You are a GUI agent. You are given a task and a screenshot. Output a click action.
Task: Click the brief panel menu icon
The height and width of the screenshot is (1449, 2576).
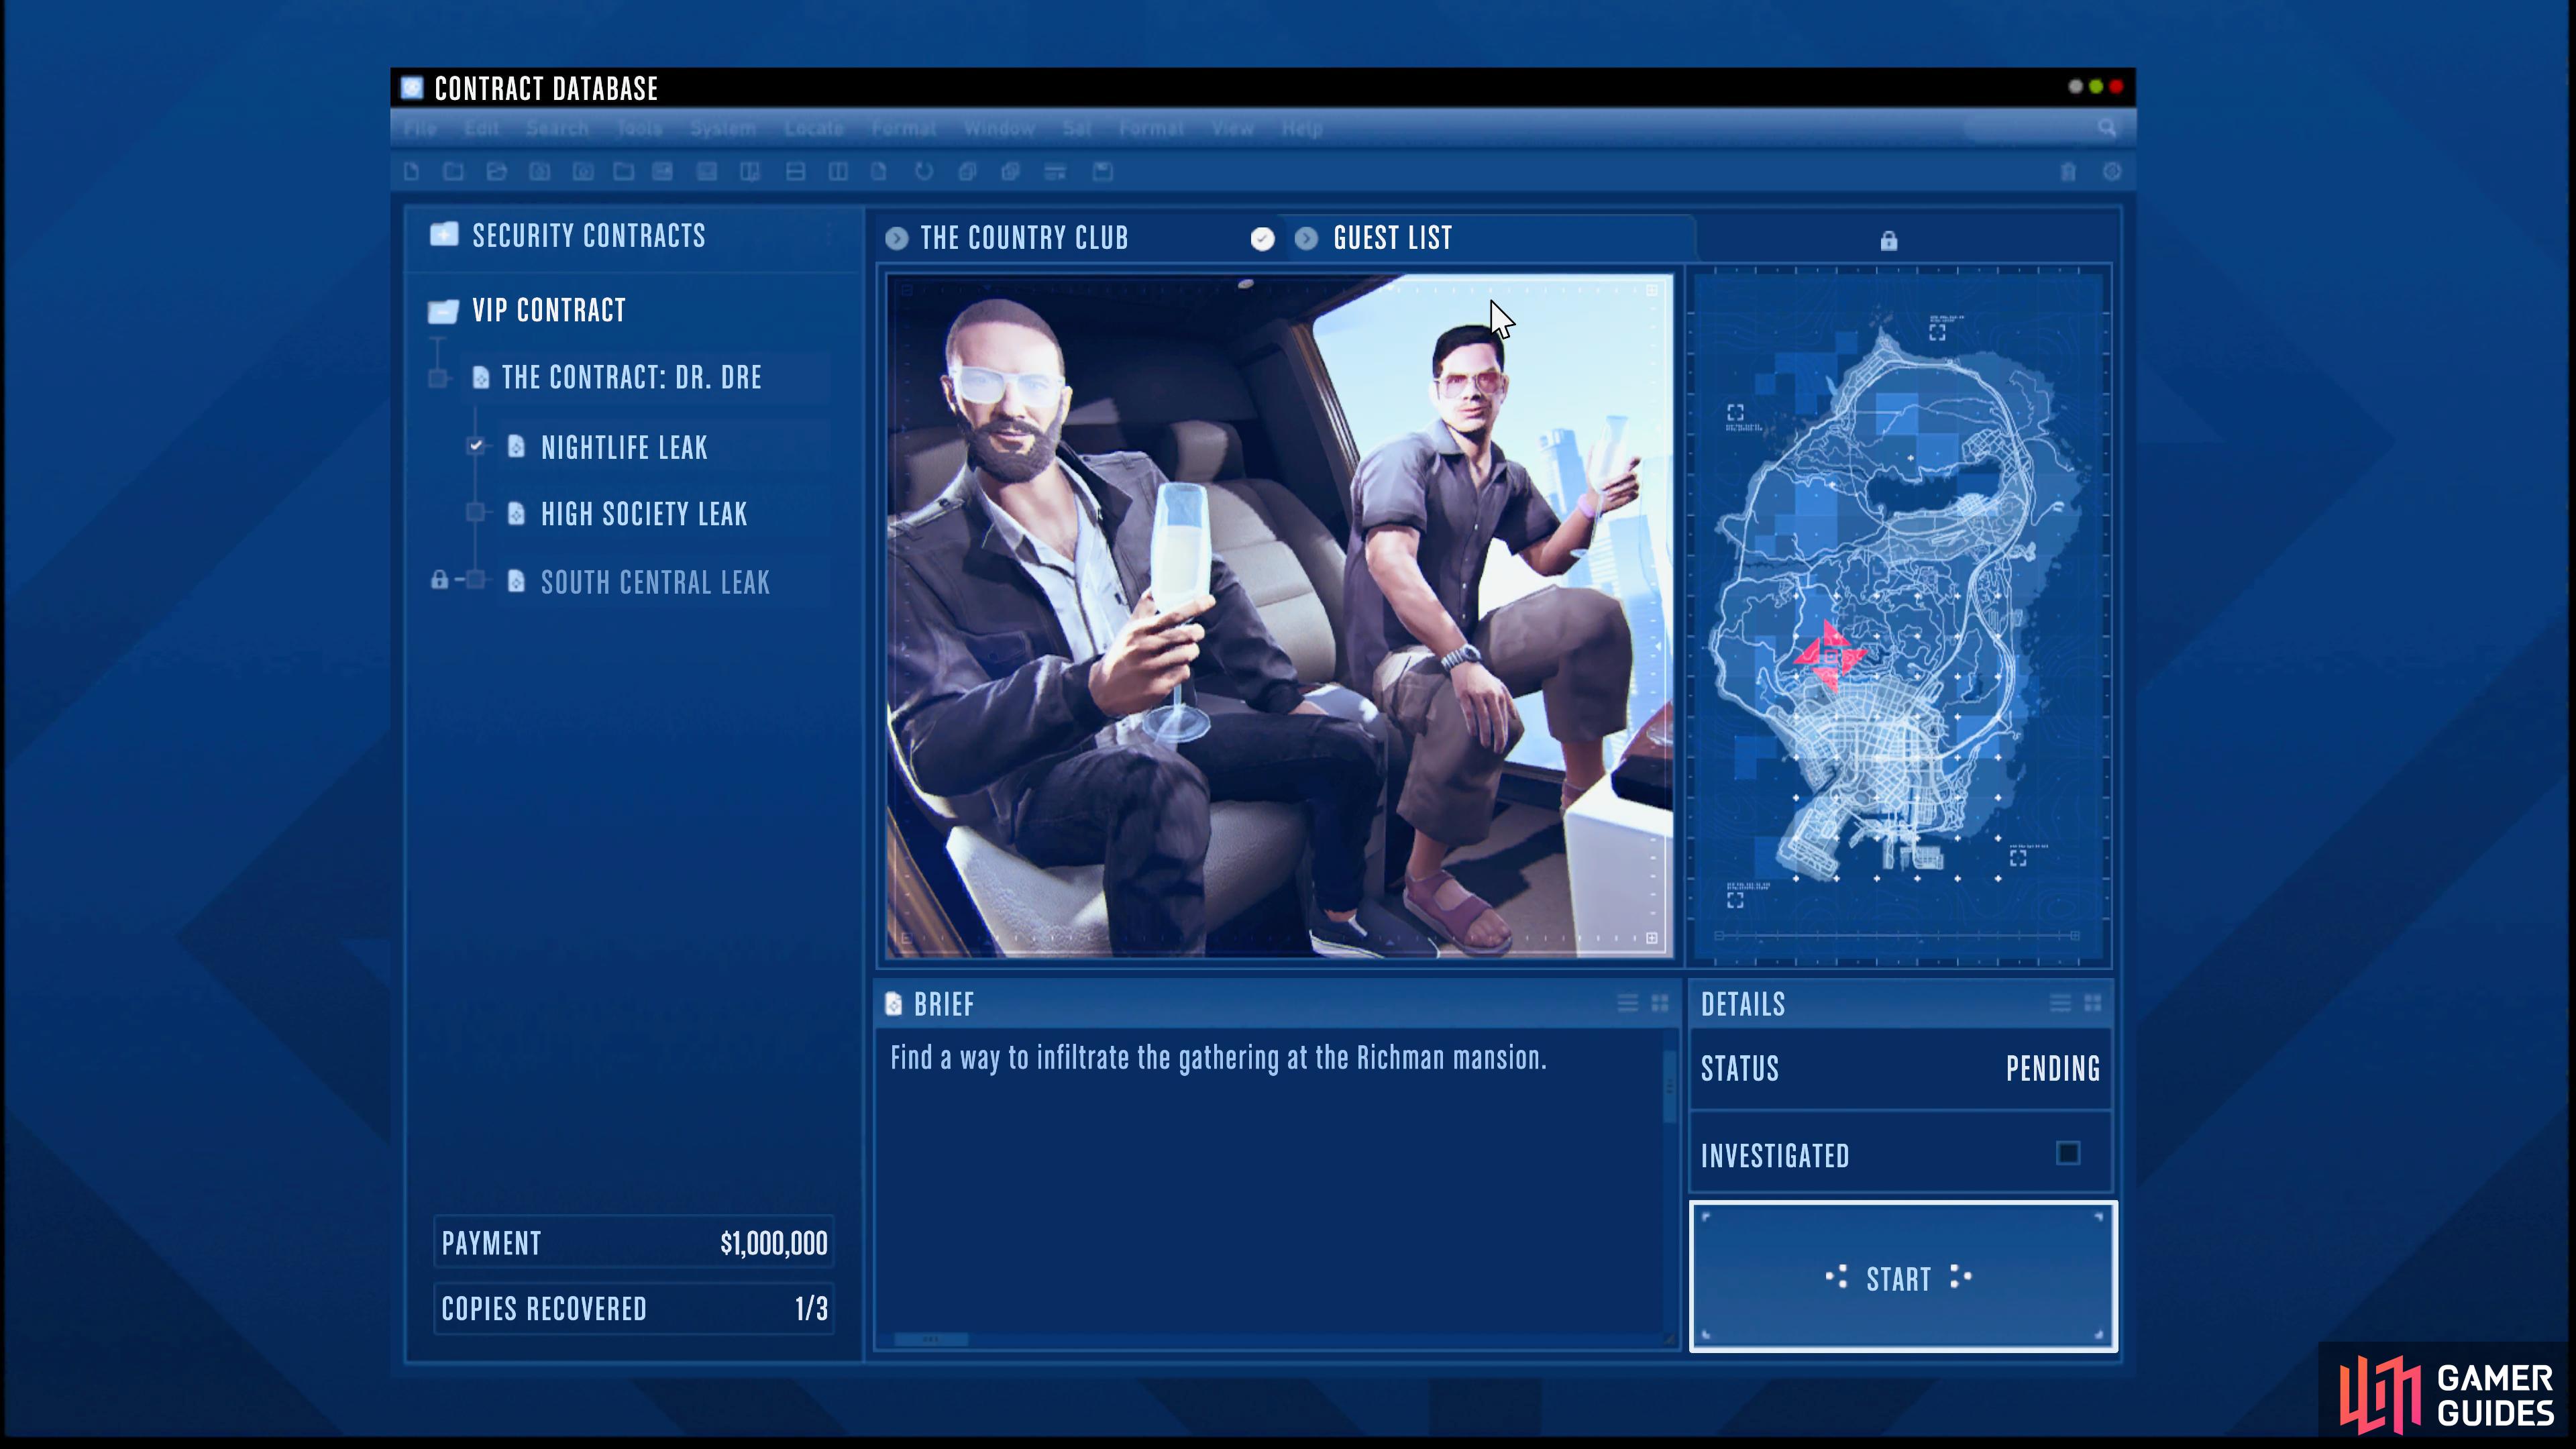[1622, 1003]
